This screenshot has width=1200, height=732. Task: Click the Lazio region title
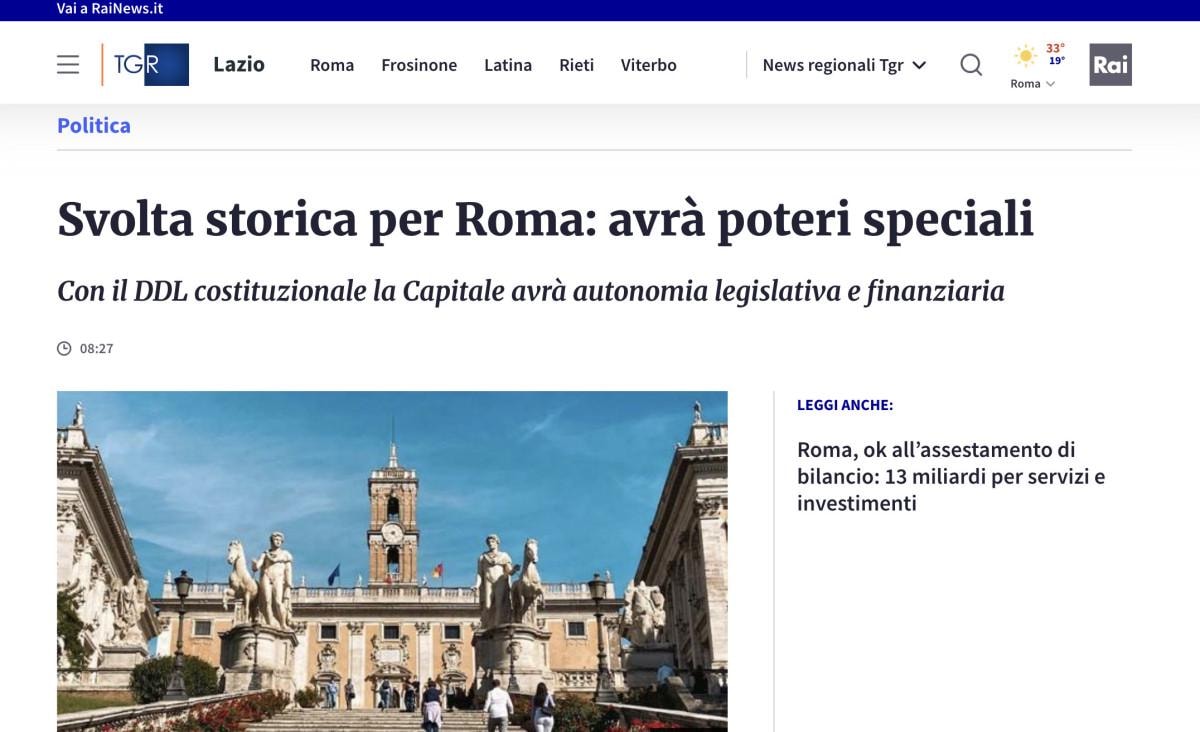coord(239,65)
